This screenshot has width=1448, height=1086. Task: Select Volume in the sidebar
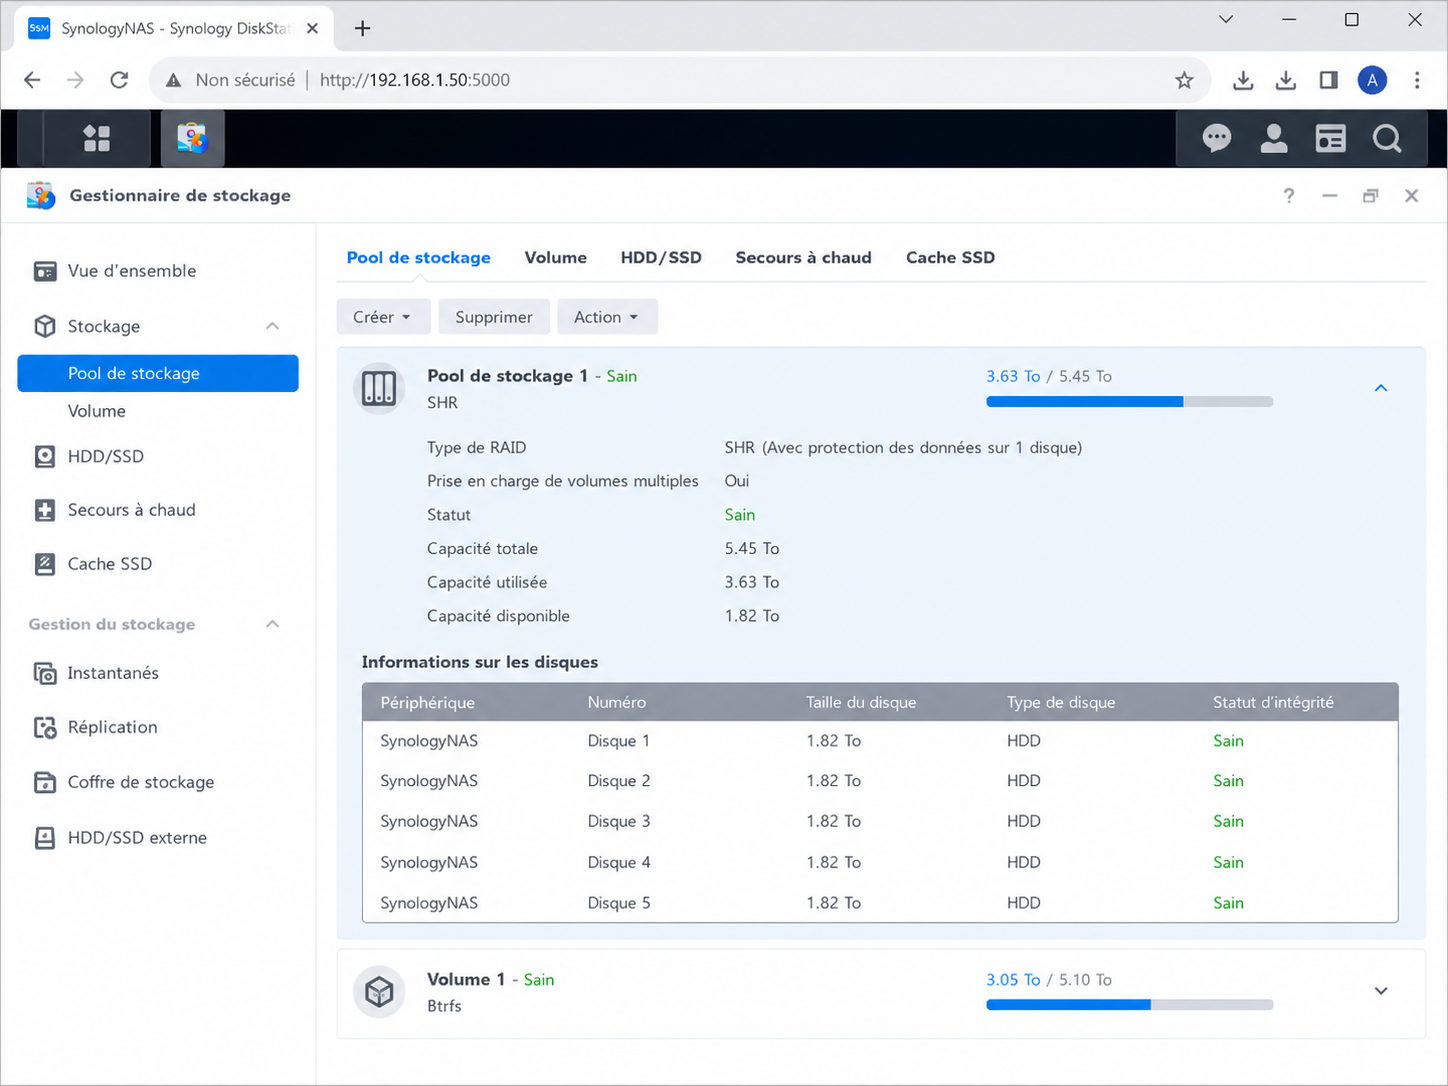(x=97, y=411)
